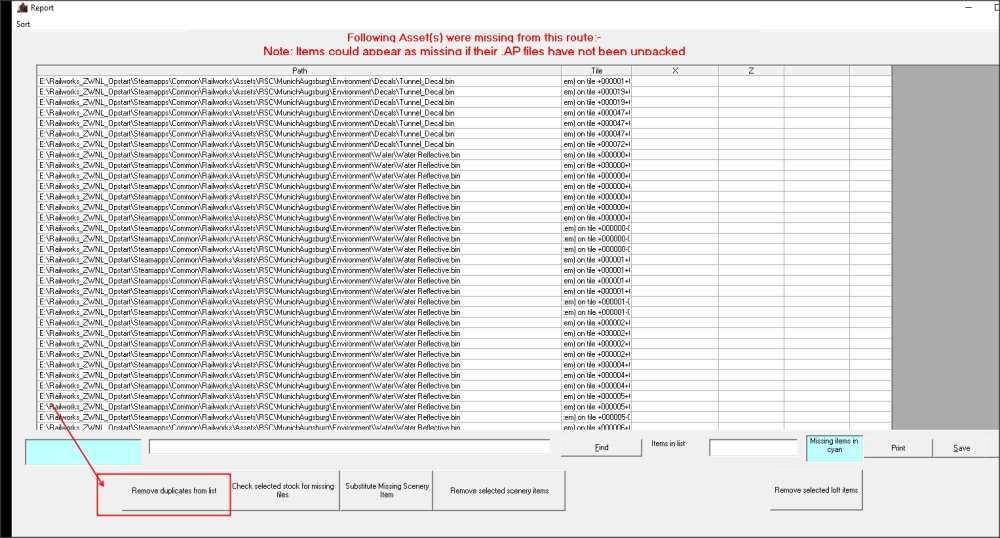This screenshot has height=538, width=1000.
Task: Click the Path column header
Action: click(299, 70)
